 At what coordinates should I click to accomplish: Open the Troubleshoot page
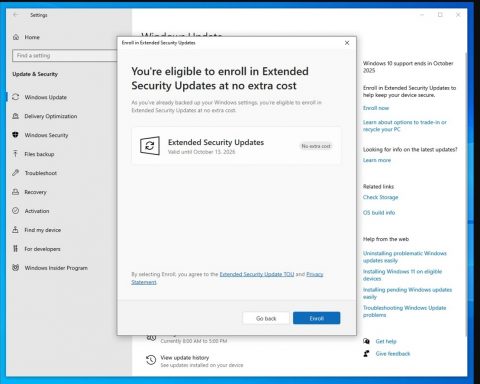pyautogui.click(x=41, y=173)
